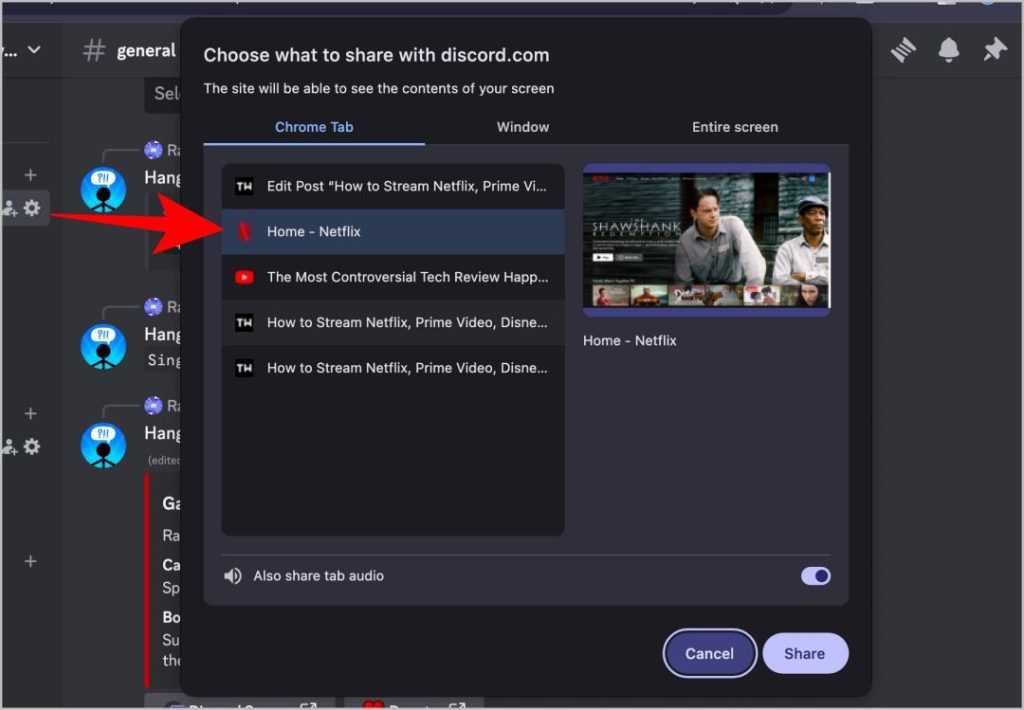
Task: Click the Netflix icon beside Home - Netflix
Action: [x=243, y=232]
